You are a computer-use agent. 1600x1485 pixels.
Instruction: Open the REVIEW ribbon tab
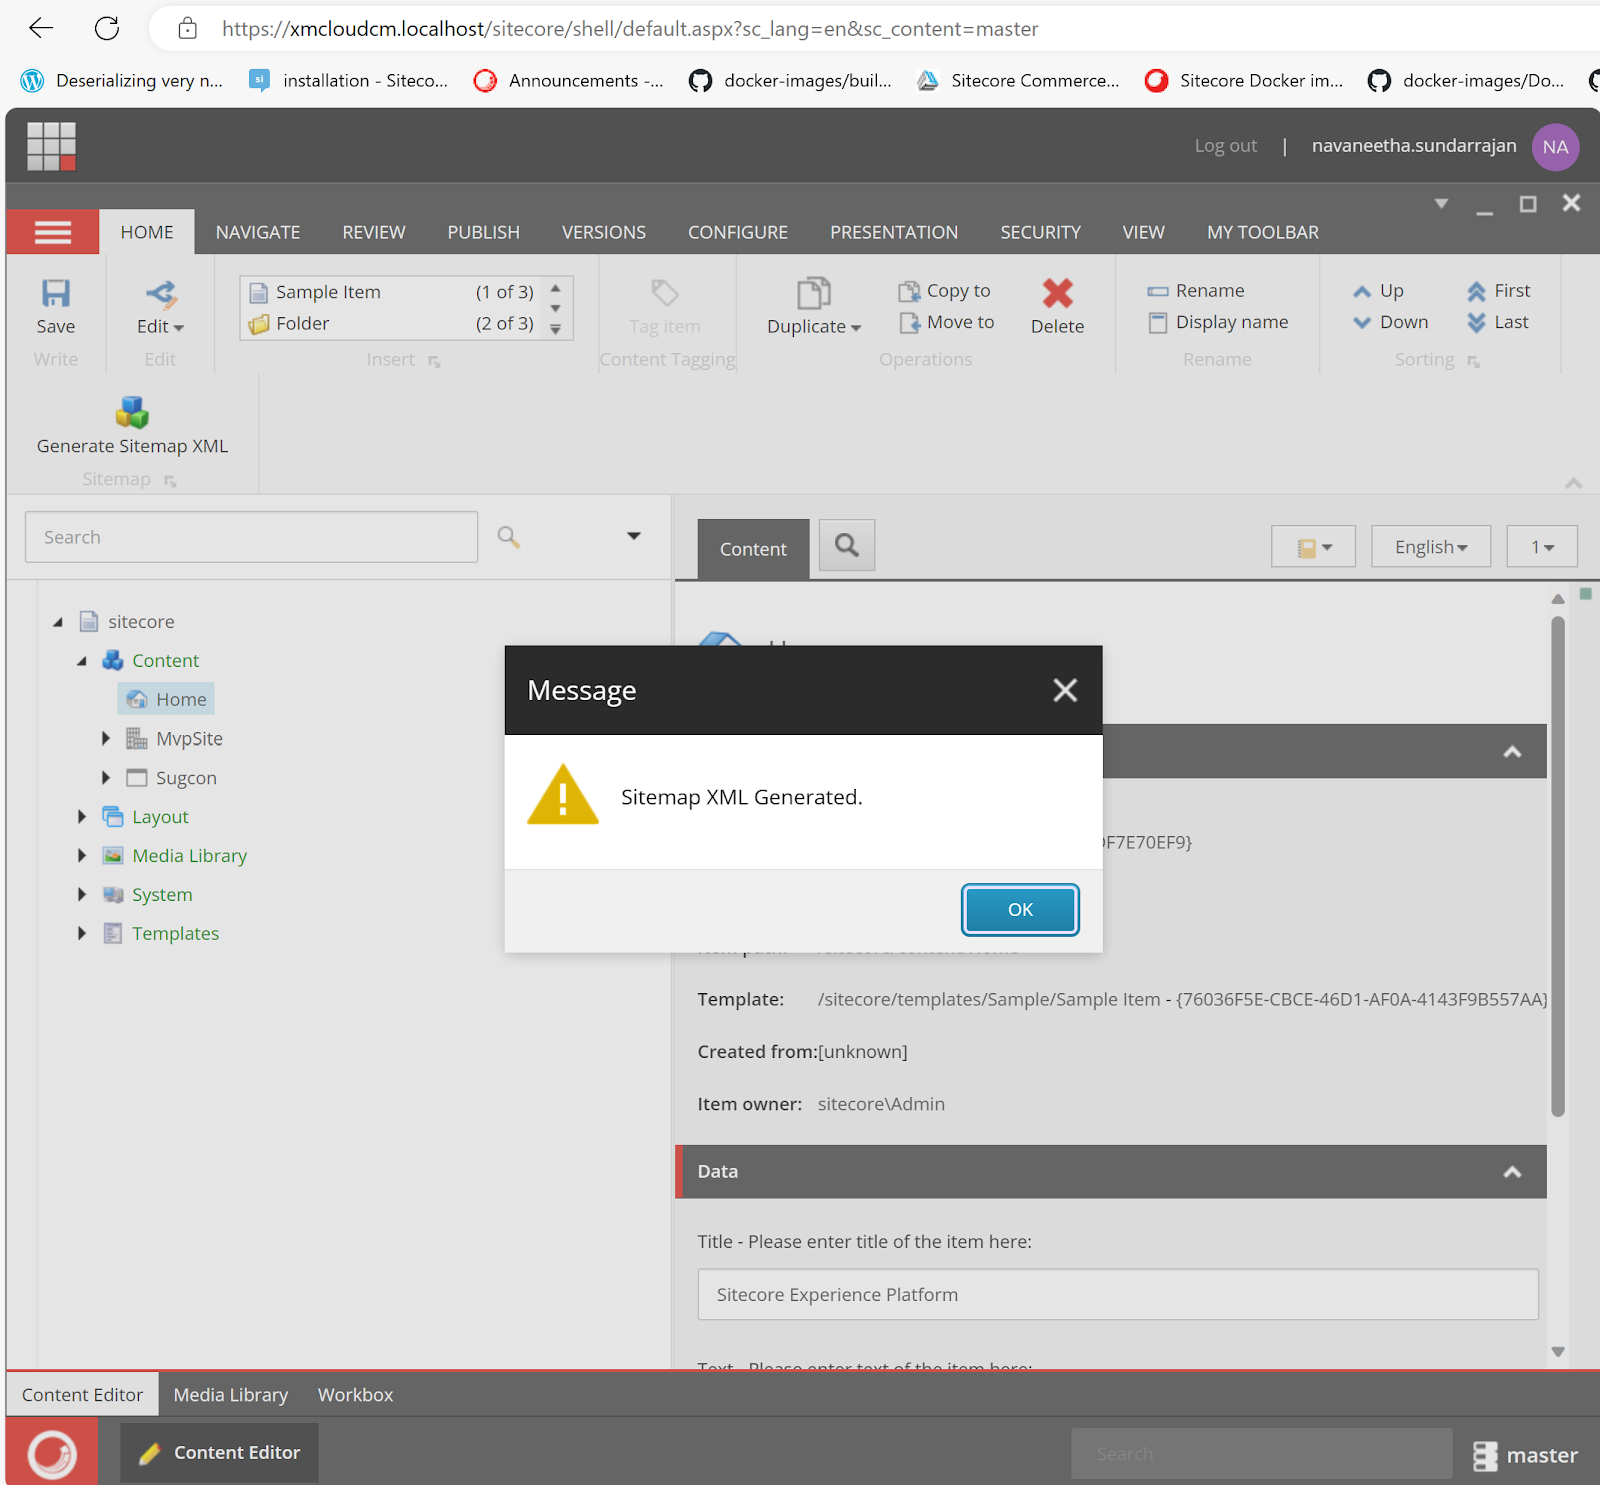pyautogui.click(x=374, y=232)
